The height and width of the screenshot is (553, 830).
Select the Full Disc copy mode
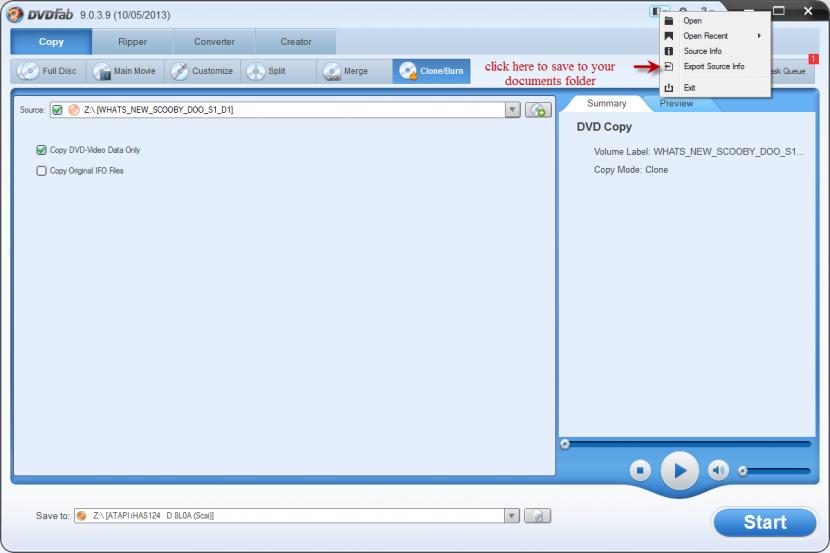pyautogui.click(x=48, y=71)
